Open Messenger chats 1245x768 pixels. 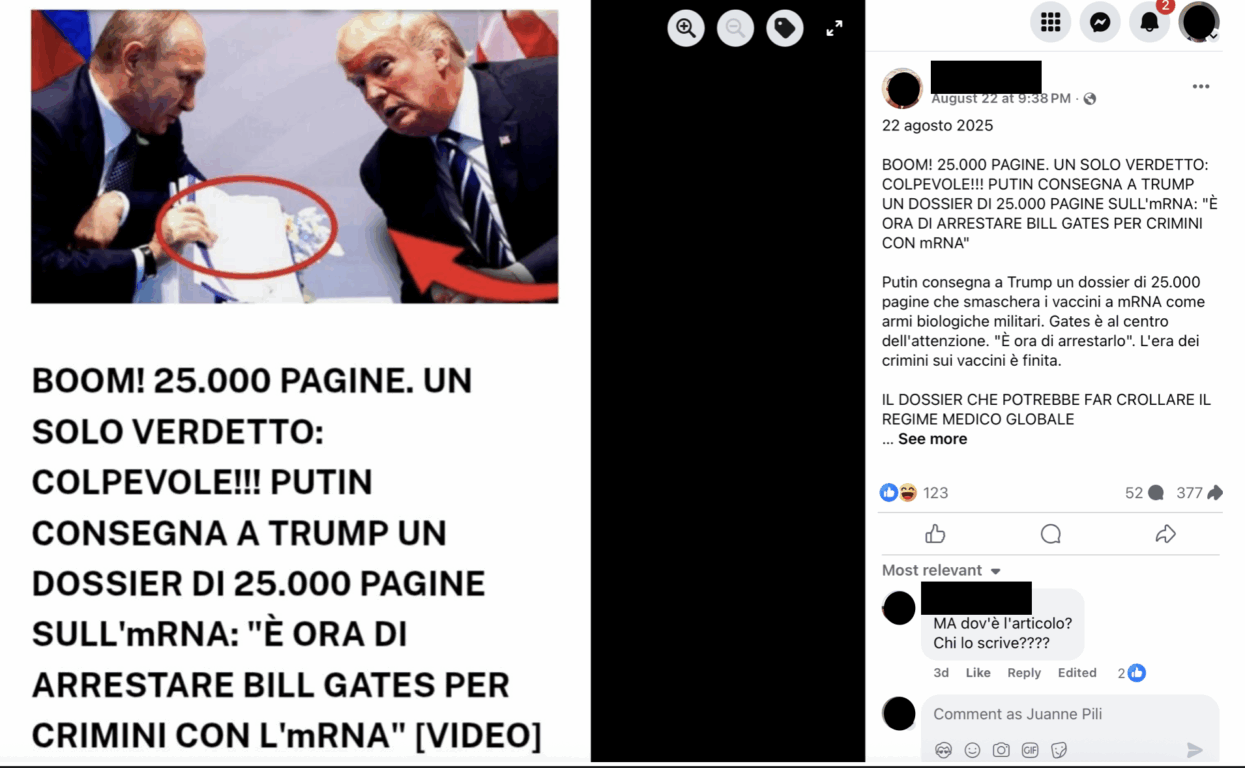click(x=1100, y=22)
